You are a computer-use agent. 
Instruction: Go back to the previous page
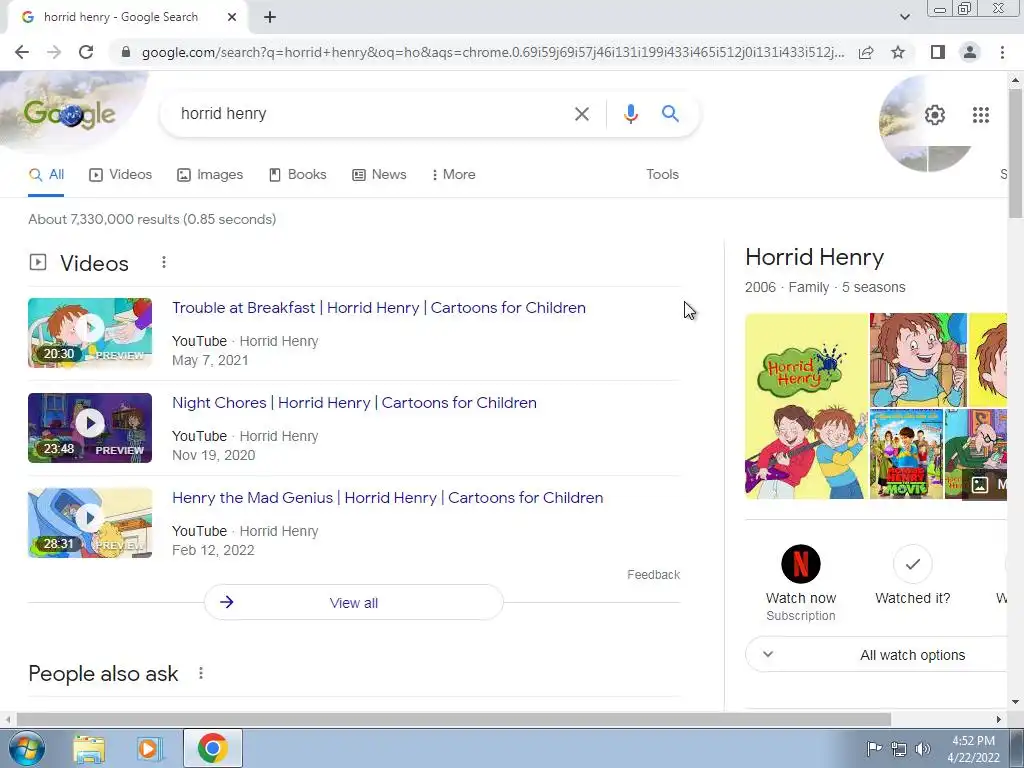click(22, 52)
